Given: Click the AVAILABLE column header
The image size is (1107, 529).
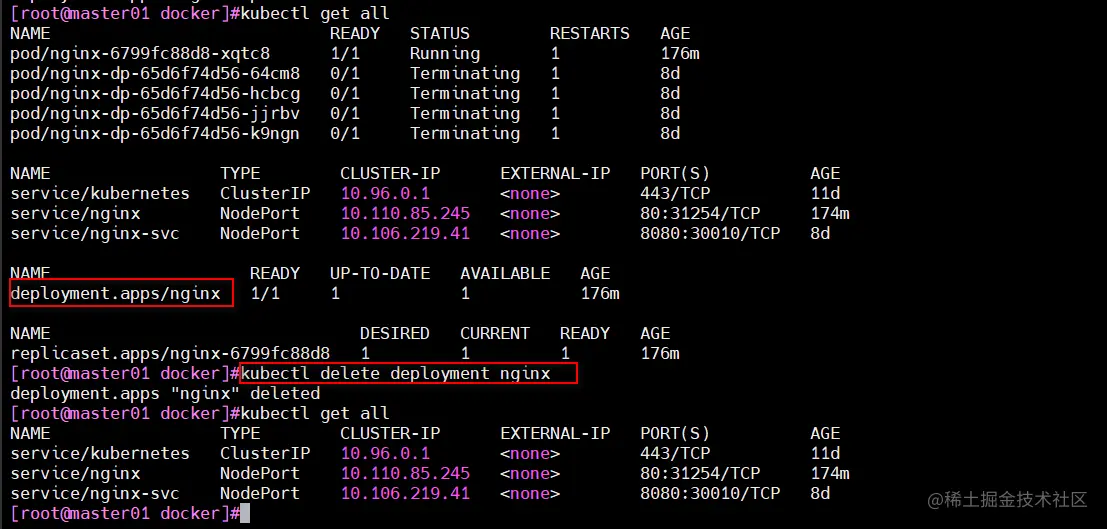Looking at the screenshot, I should click(x=505, y=273).
